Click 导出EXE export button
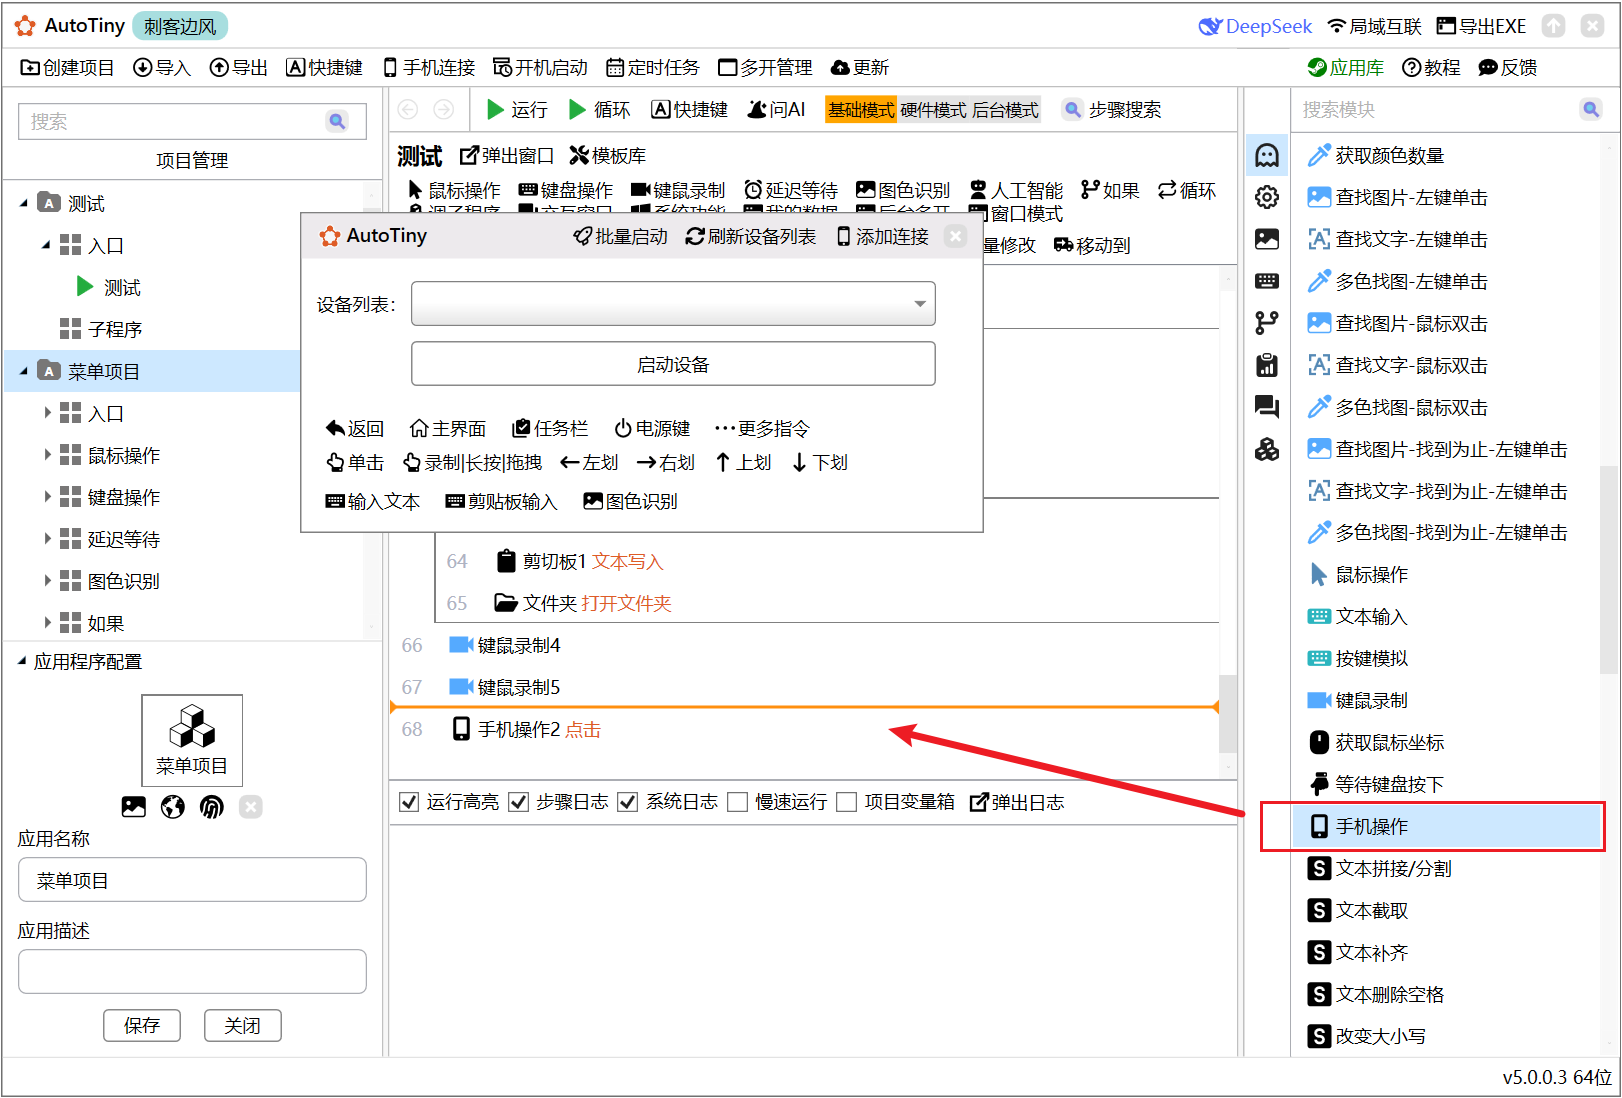The image size is (1622, 1098). [1481, 26]
